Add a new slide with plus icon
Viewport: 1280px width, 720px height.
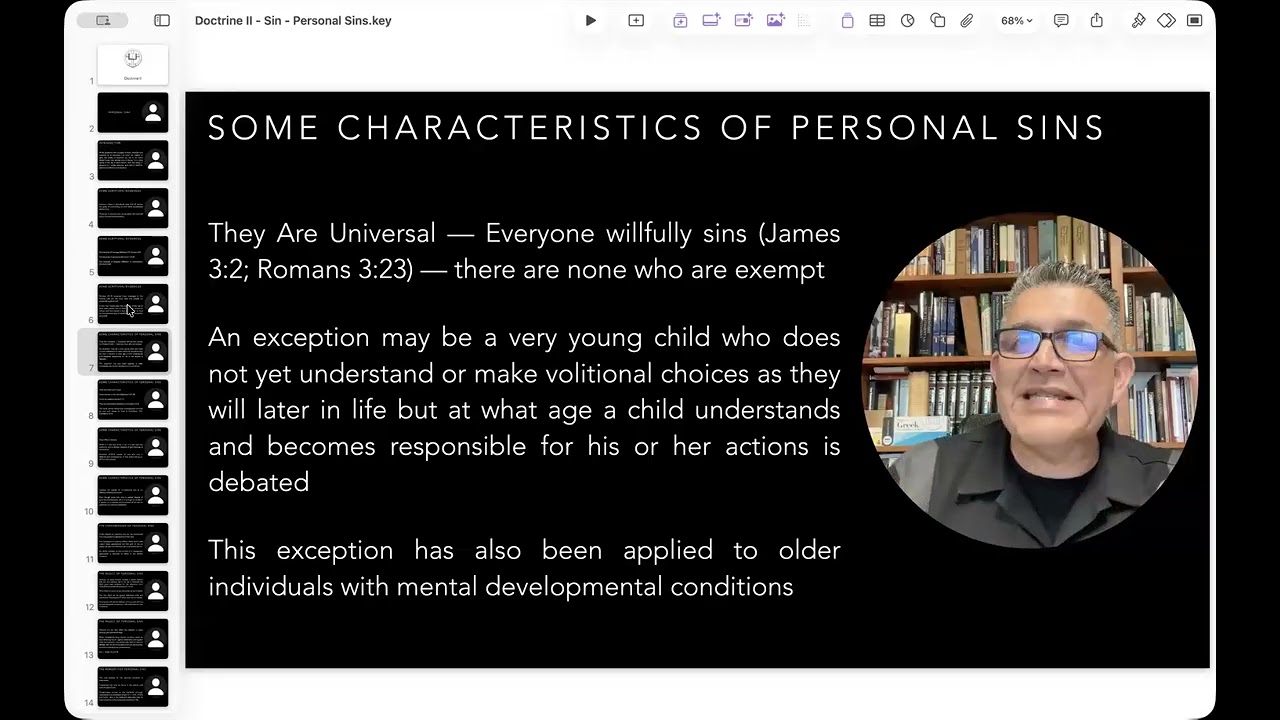point(636,20)
